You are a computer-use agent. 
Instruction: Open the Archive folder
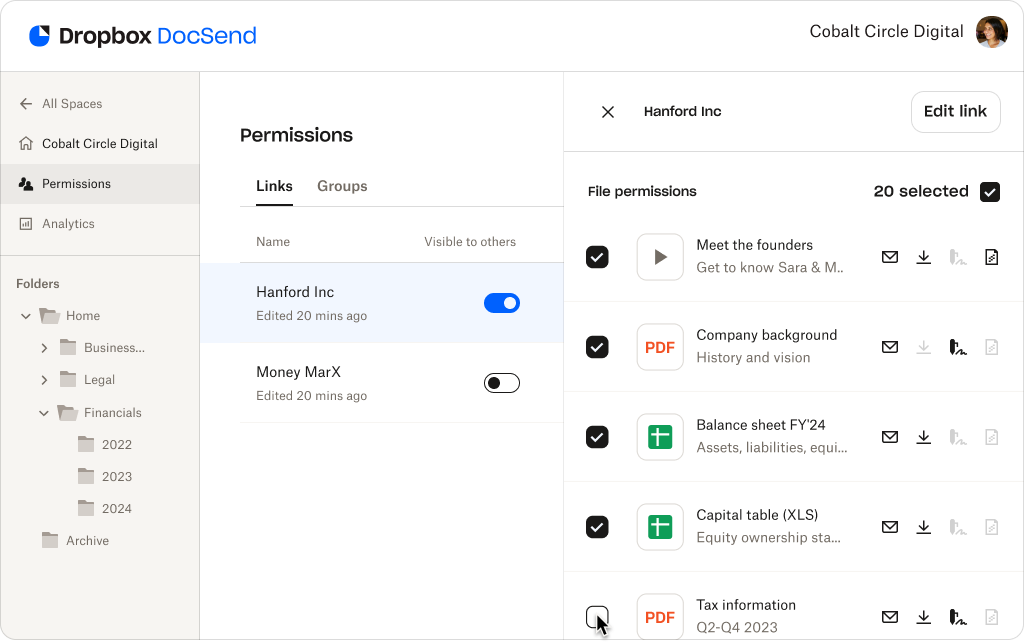pyautogui.click(x=75, y=541)
